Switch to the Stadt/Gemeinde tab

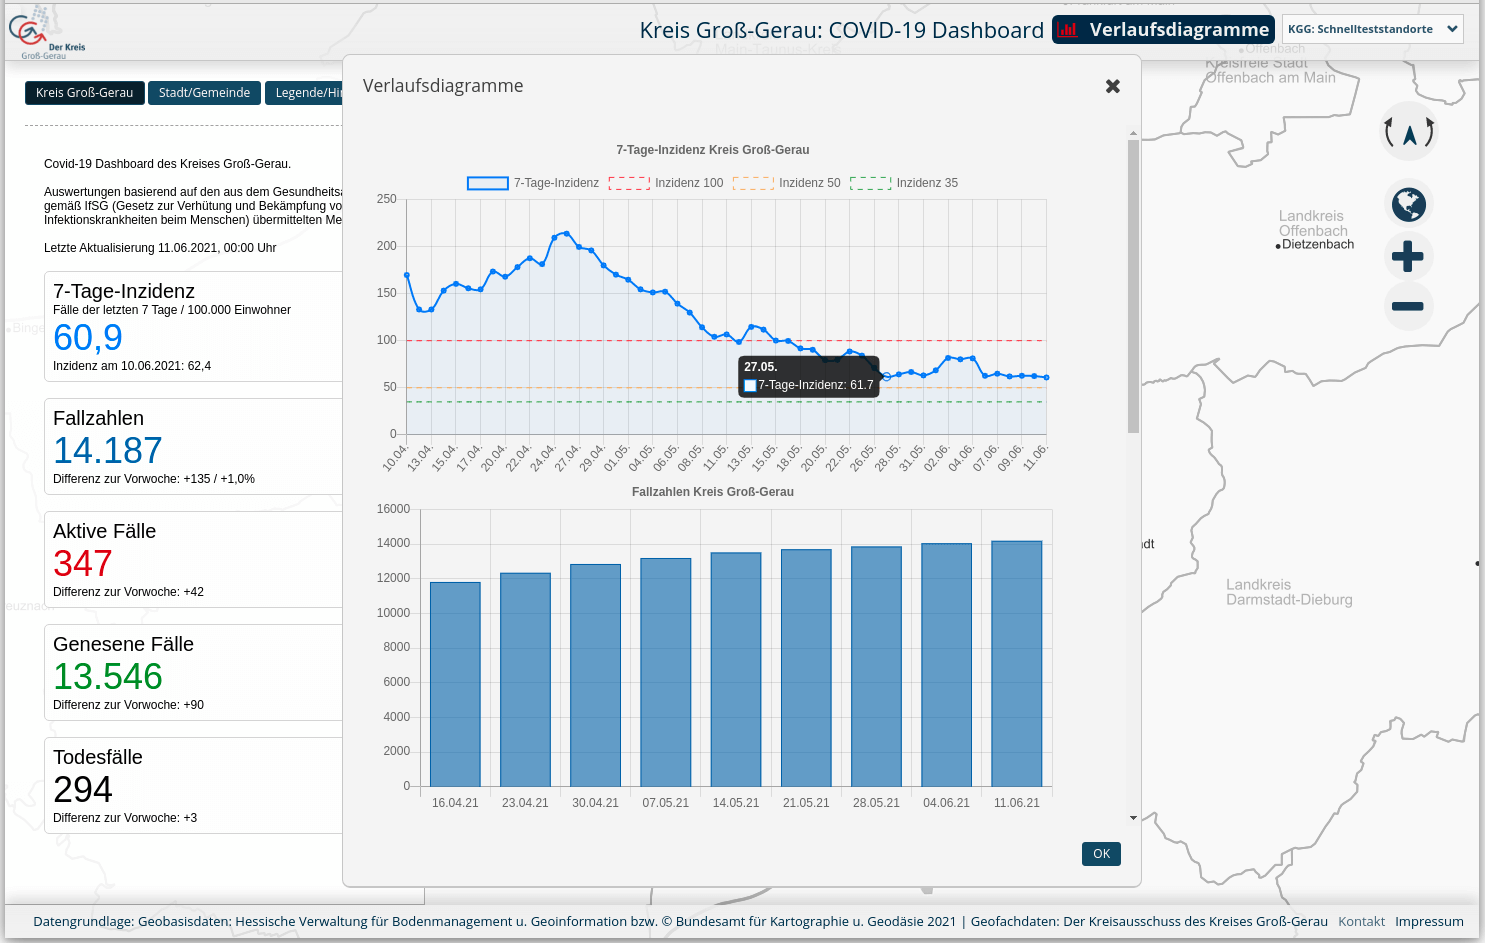click(204, 93)
